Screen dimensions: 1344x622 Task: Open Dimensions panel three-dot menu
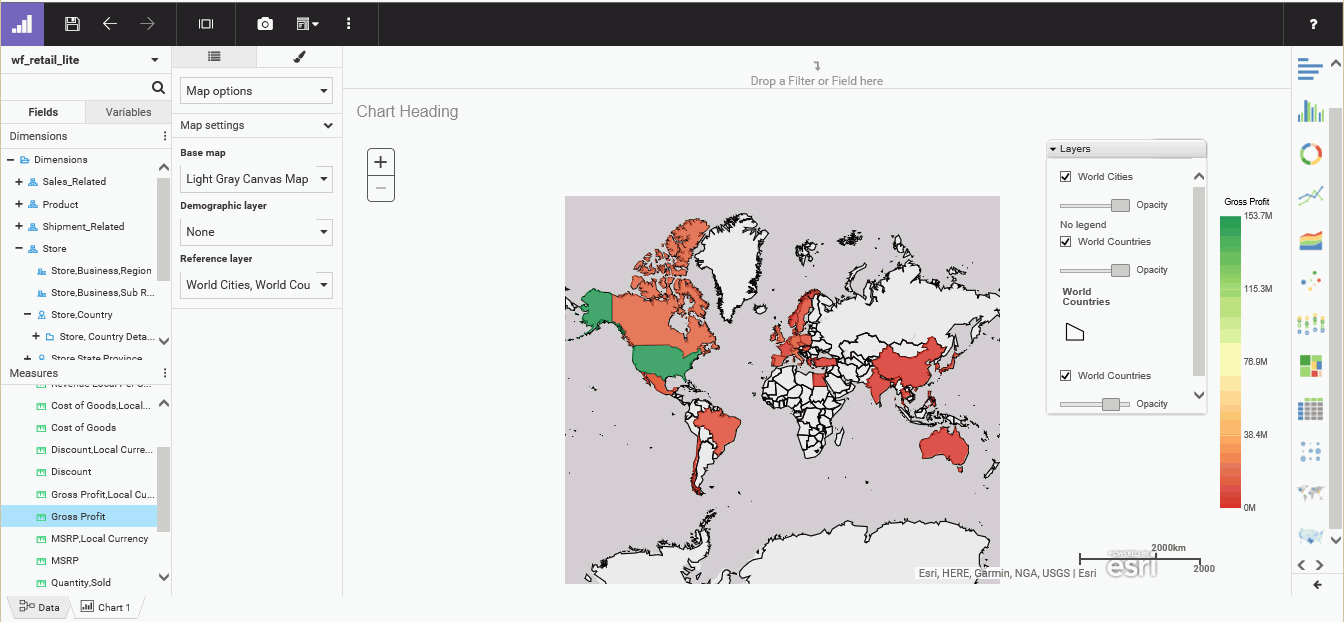point(165,136)
